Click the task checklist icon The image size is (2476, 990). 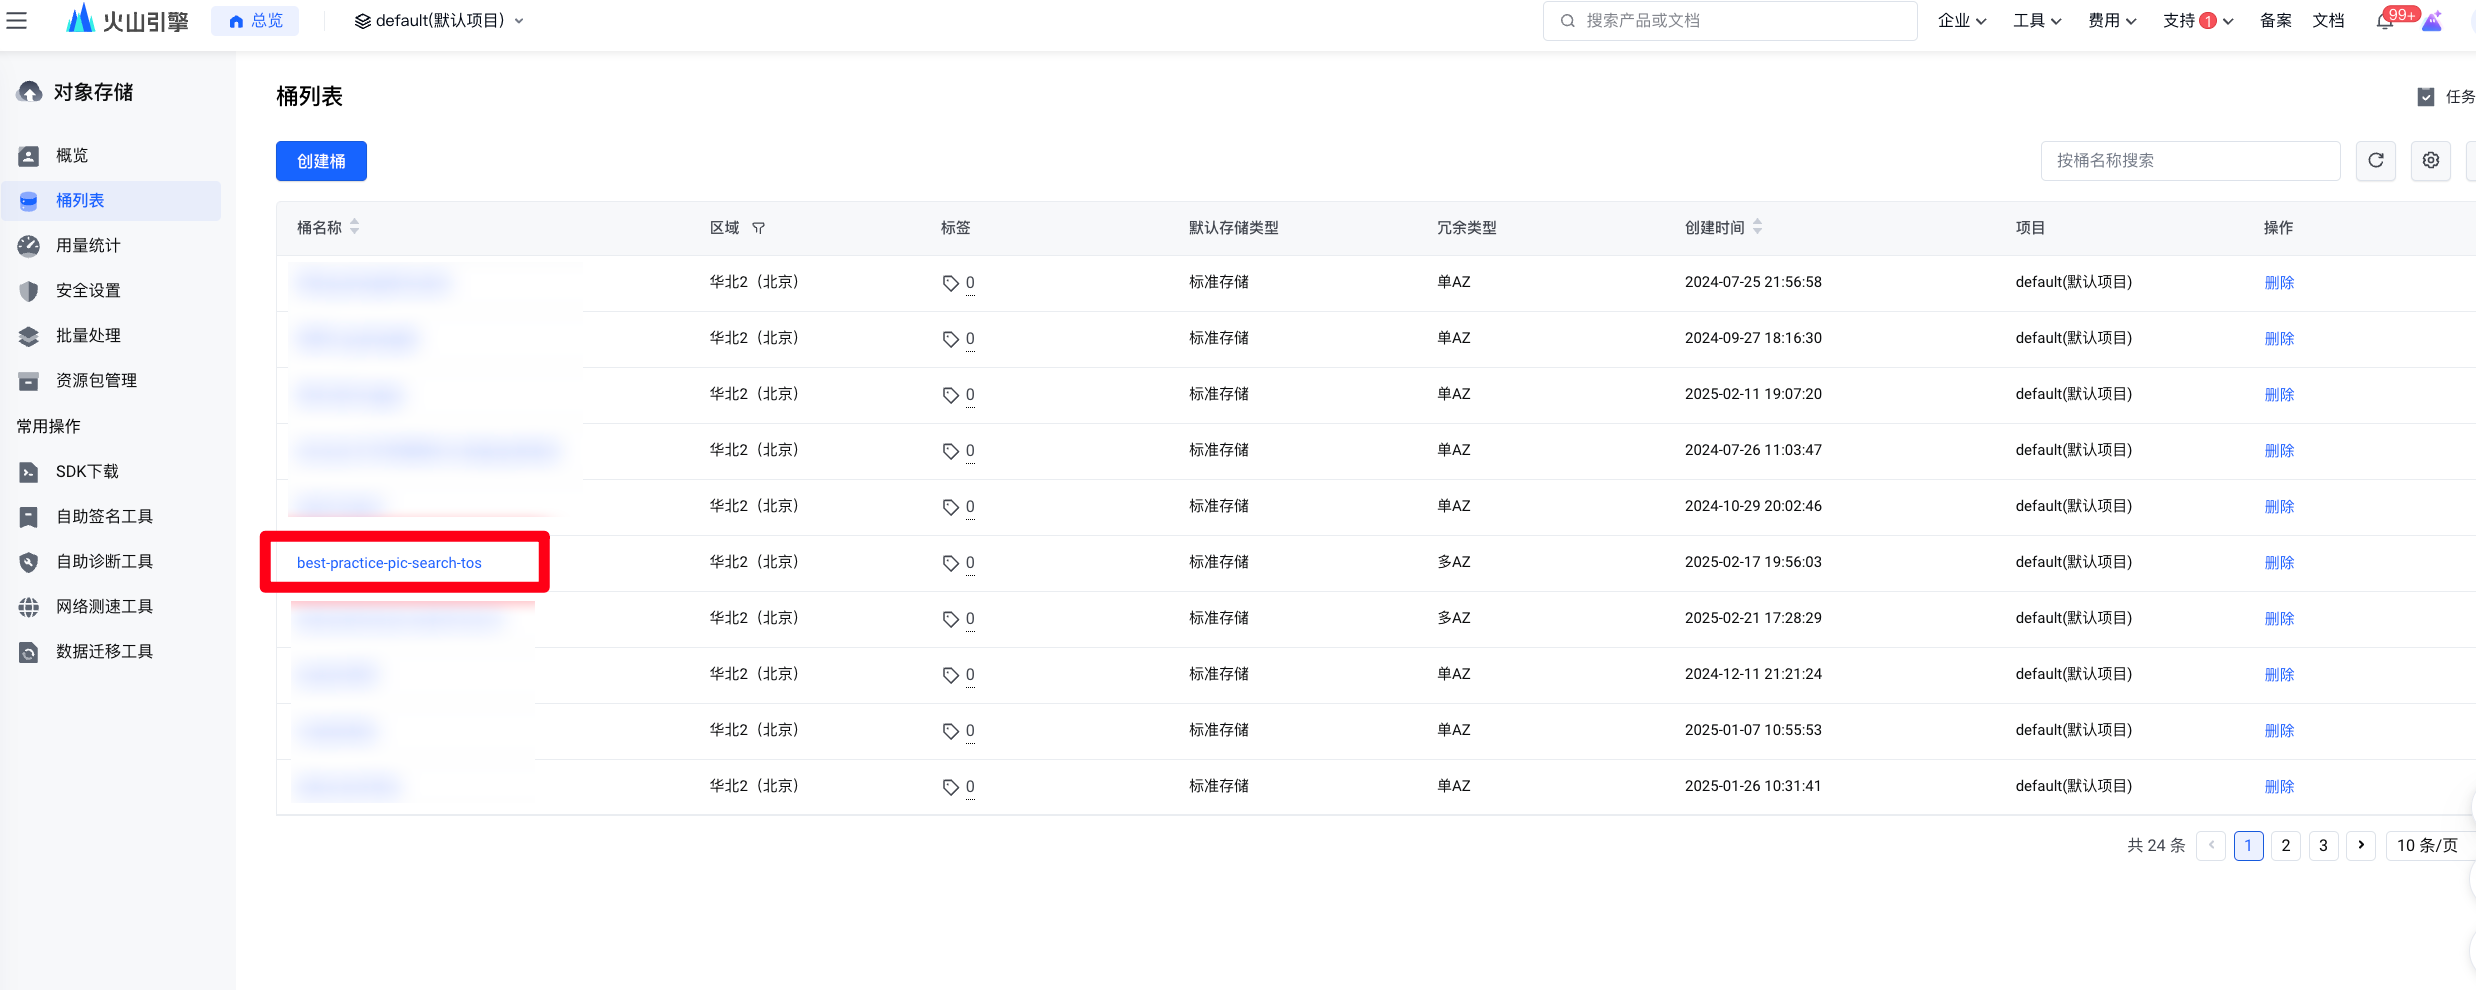click(2425, 97)
